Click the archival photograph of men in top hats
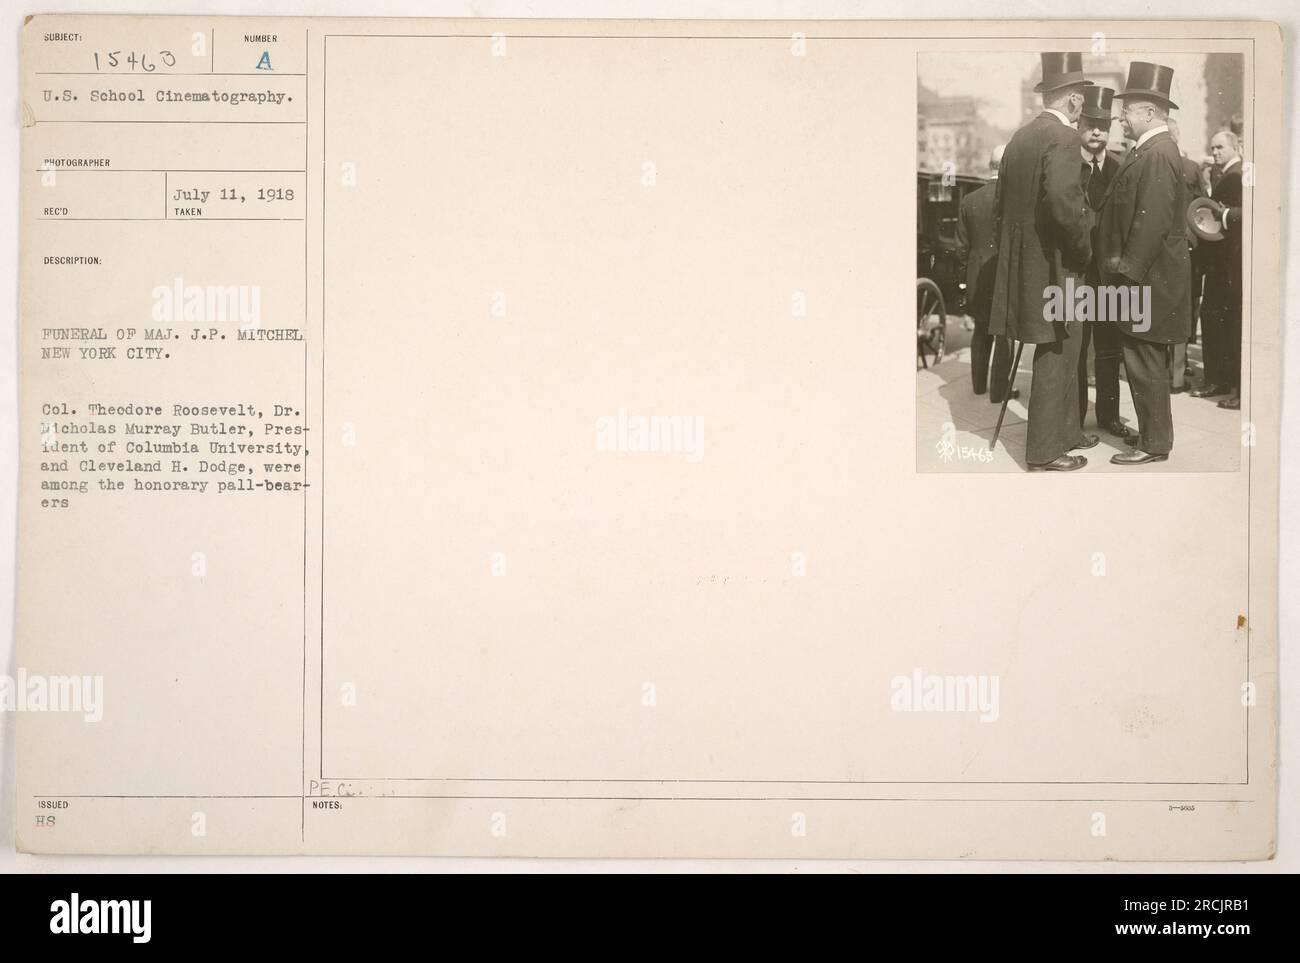This screenshot has width=1300, height=963. pos(1080,262)
